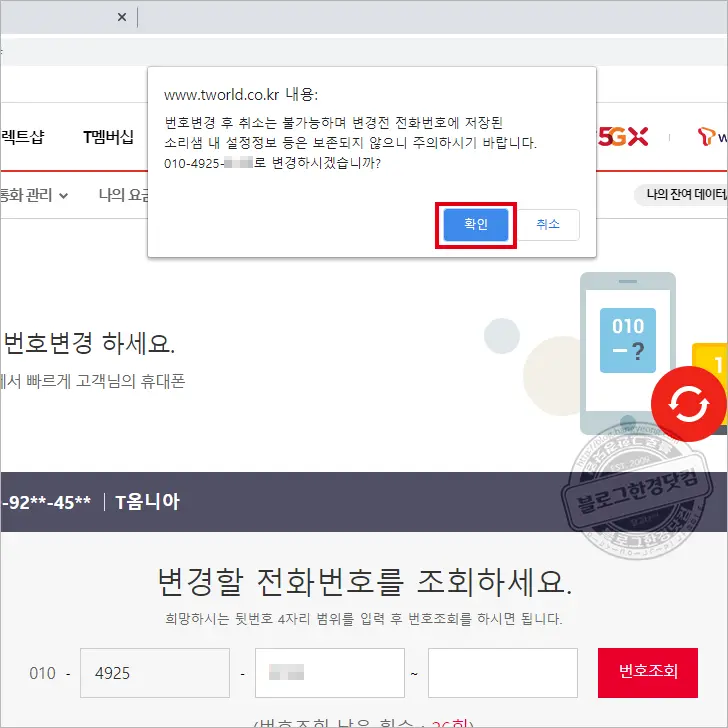Open the 나의 요금 menu
Image resolution: width=728 pixels, height=728 pixels.
click(x=124, y=195)
